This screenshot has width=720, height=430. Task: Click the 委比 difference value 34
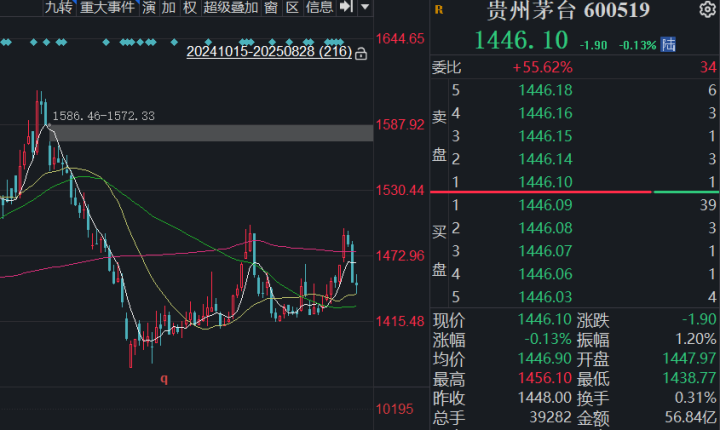pyautogui.click(x=708, y=68)
